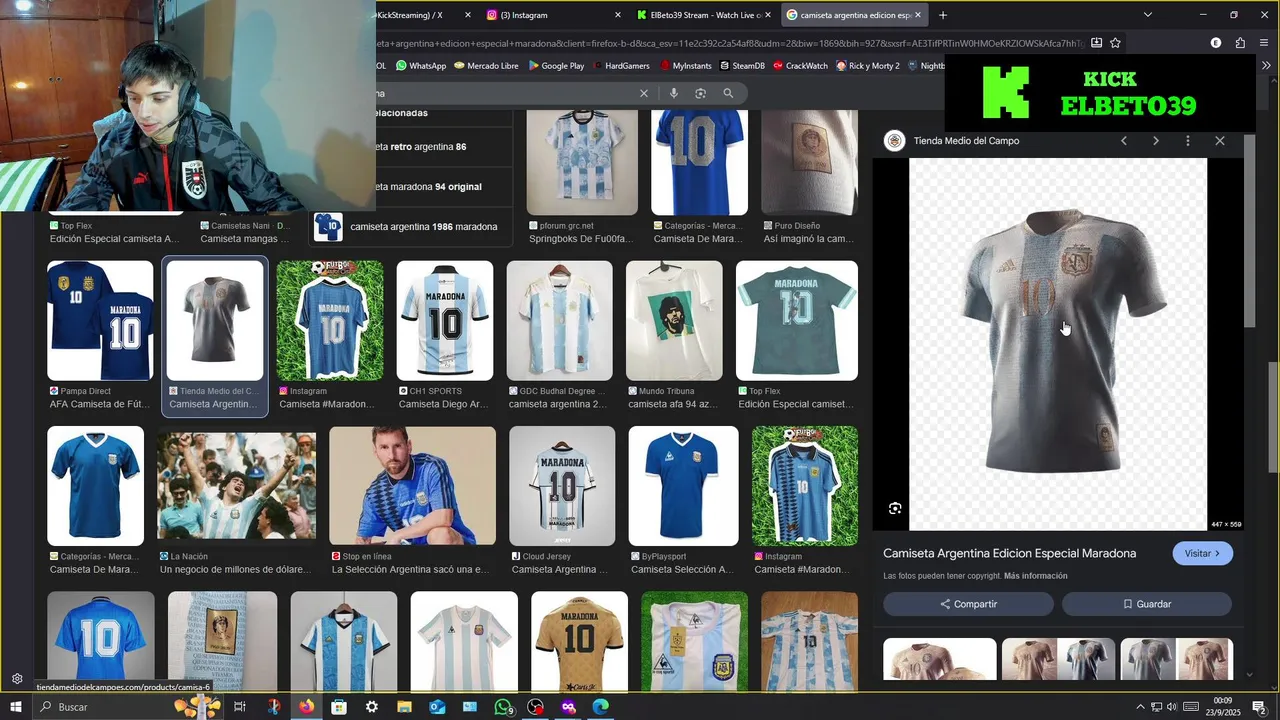Close the Instagram tab
The image size is (1280, 720).
(616, 15)
